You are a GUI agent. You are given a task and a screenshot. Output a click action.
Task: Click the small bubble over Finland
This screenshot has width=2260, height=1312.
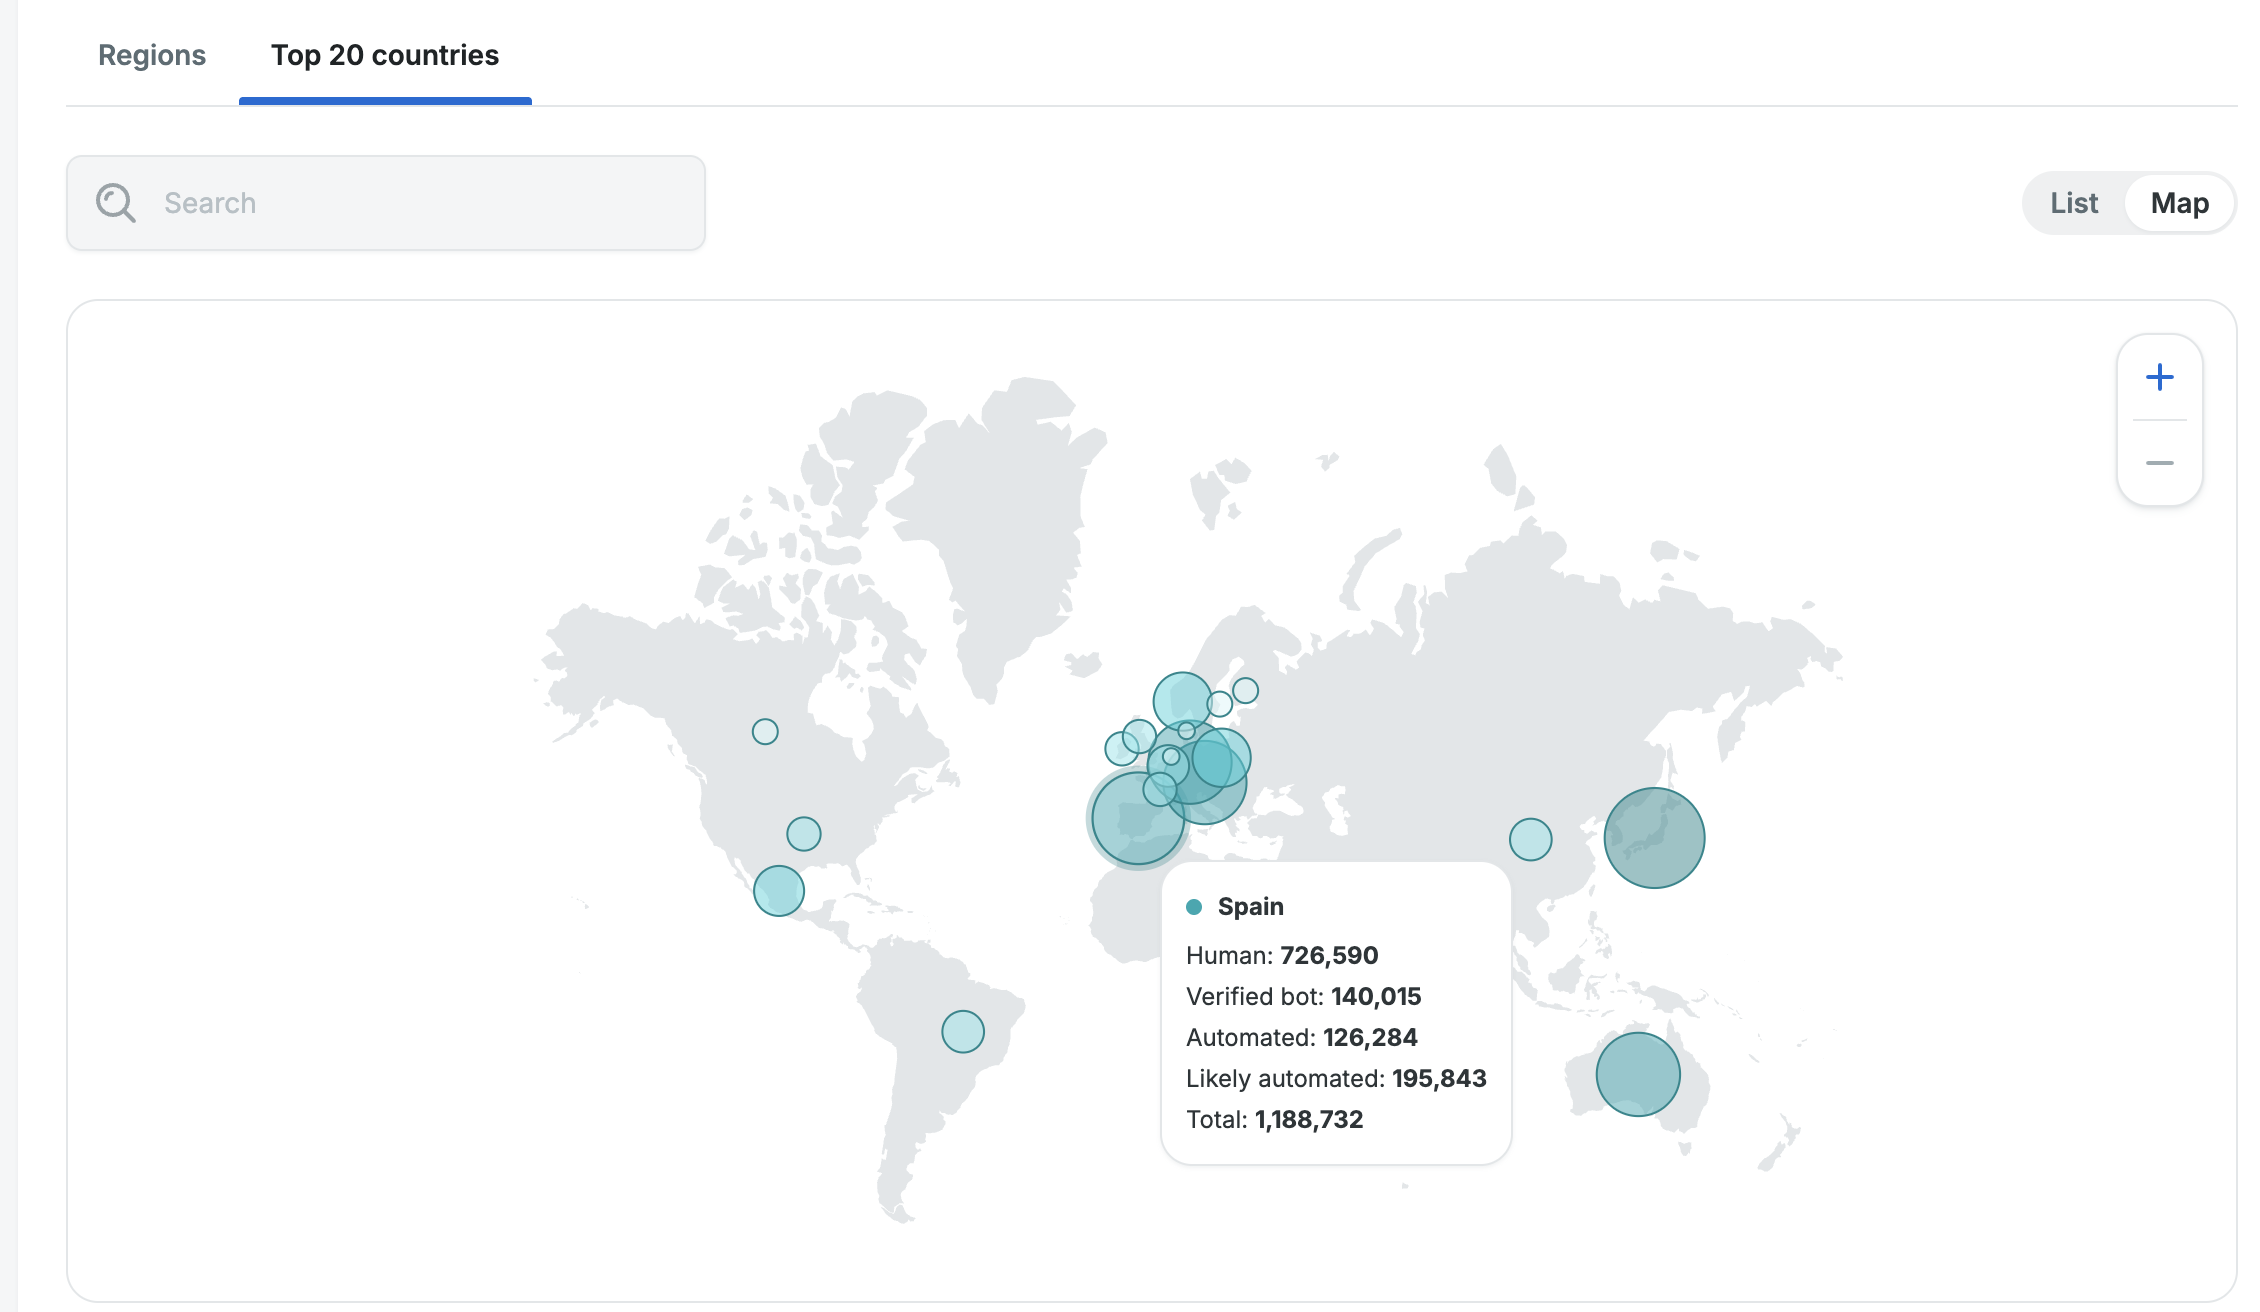[x=1245, y=690]
